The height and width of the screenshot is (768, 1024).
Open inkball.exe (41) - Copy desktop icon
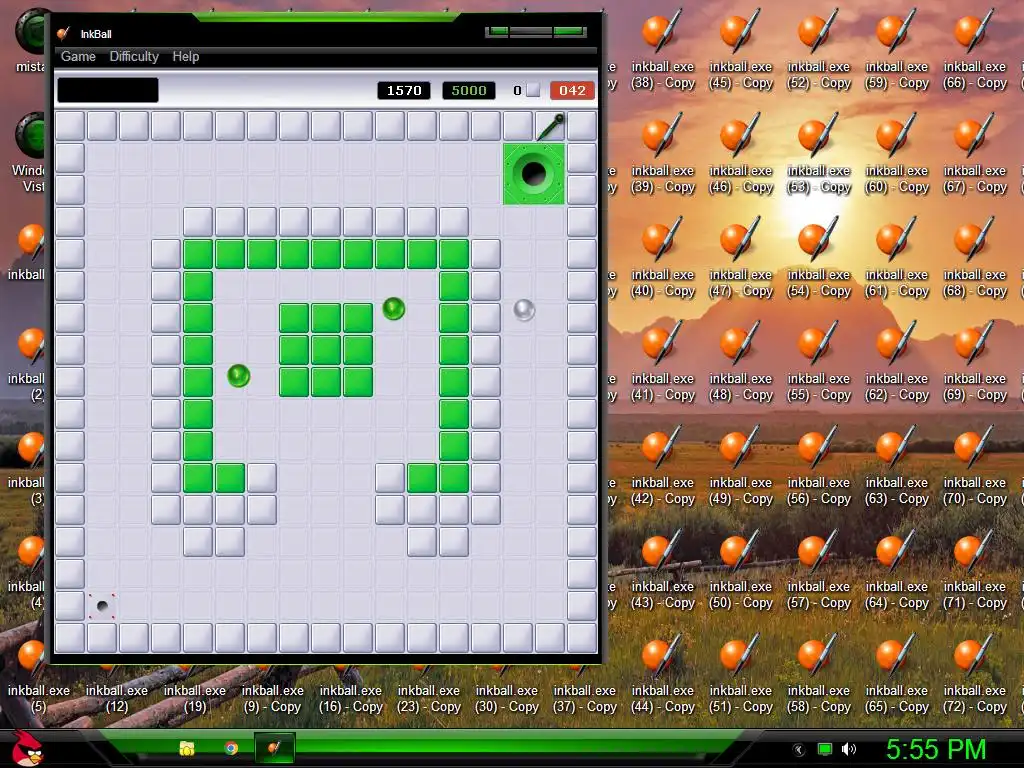click(x=662, y=362)
